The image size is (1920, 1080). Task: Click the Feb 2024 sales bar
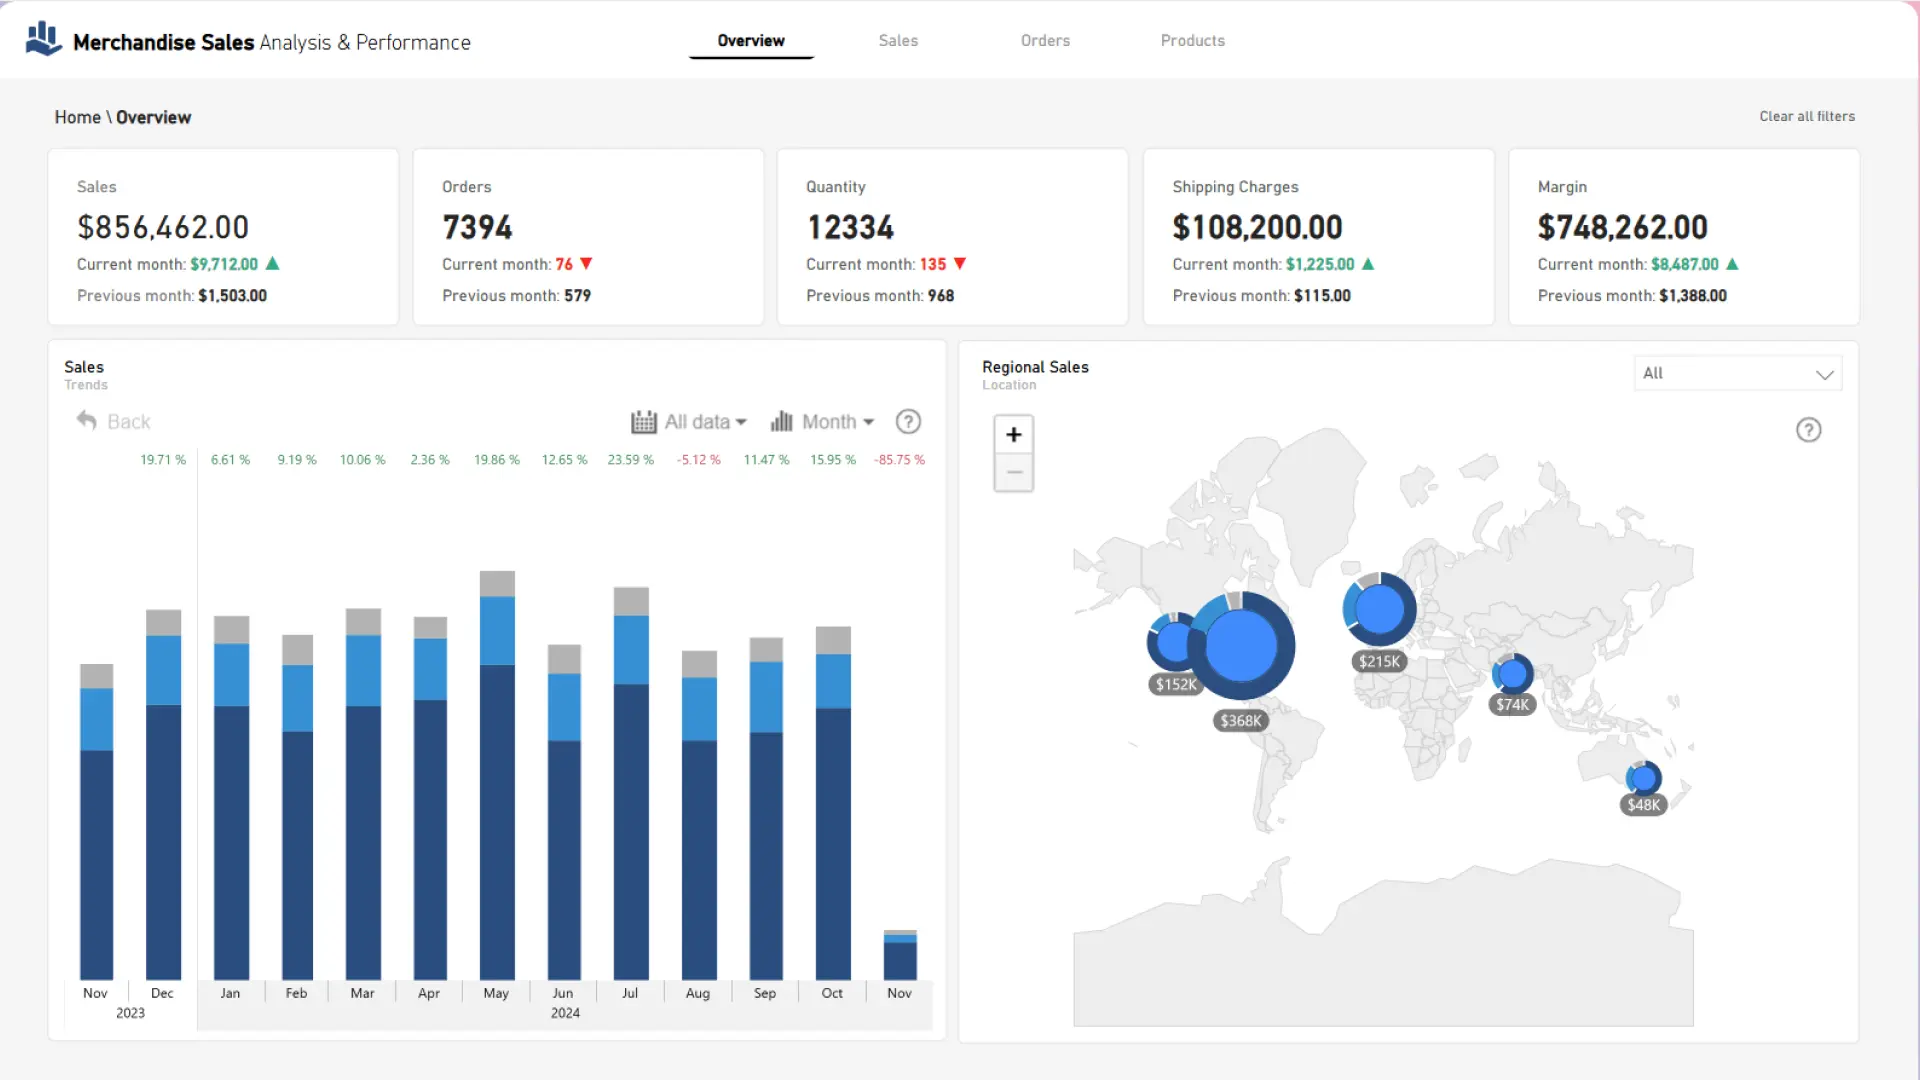tap(297, 807)
